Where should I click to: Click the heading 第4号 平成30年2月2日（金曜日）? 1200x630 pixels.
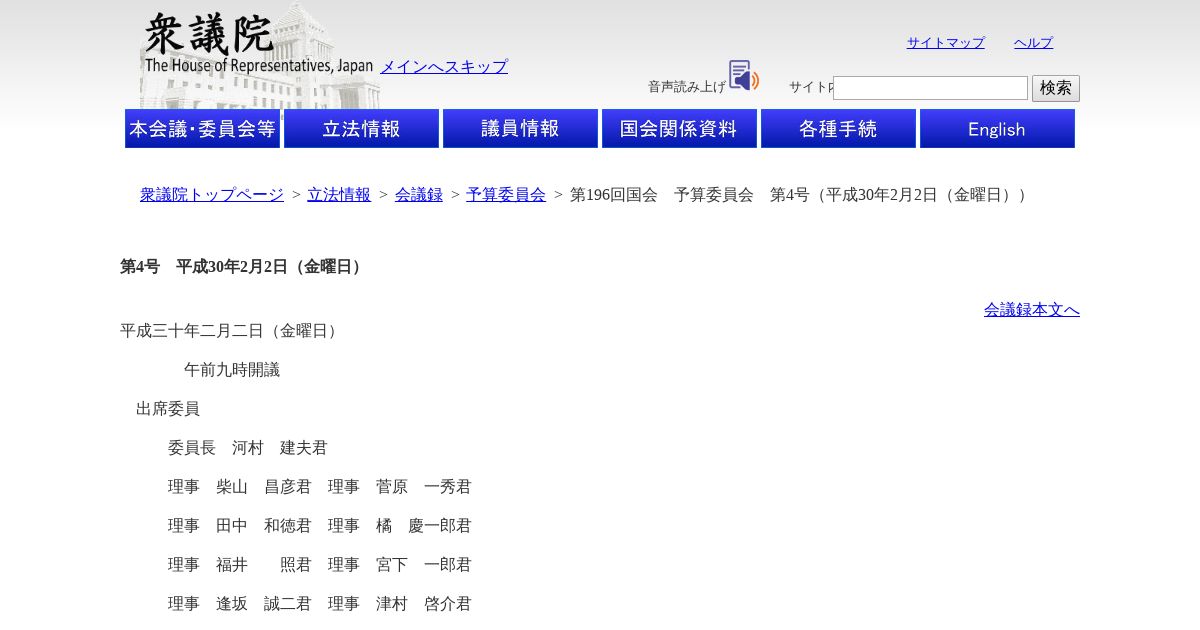pos(244,267)
